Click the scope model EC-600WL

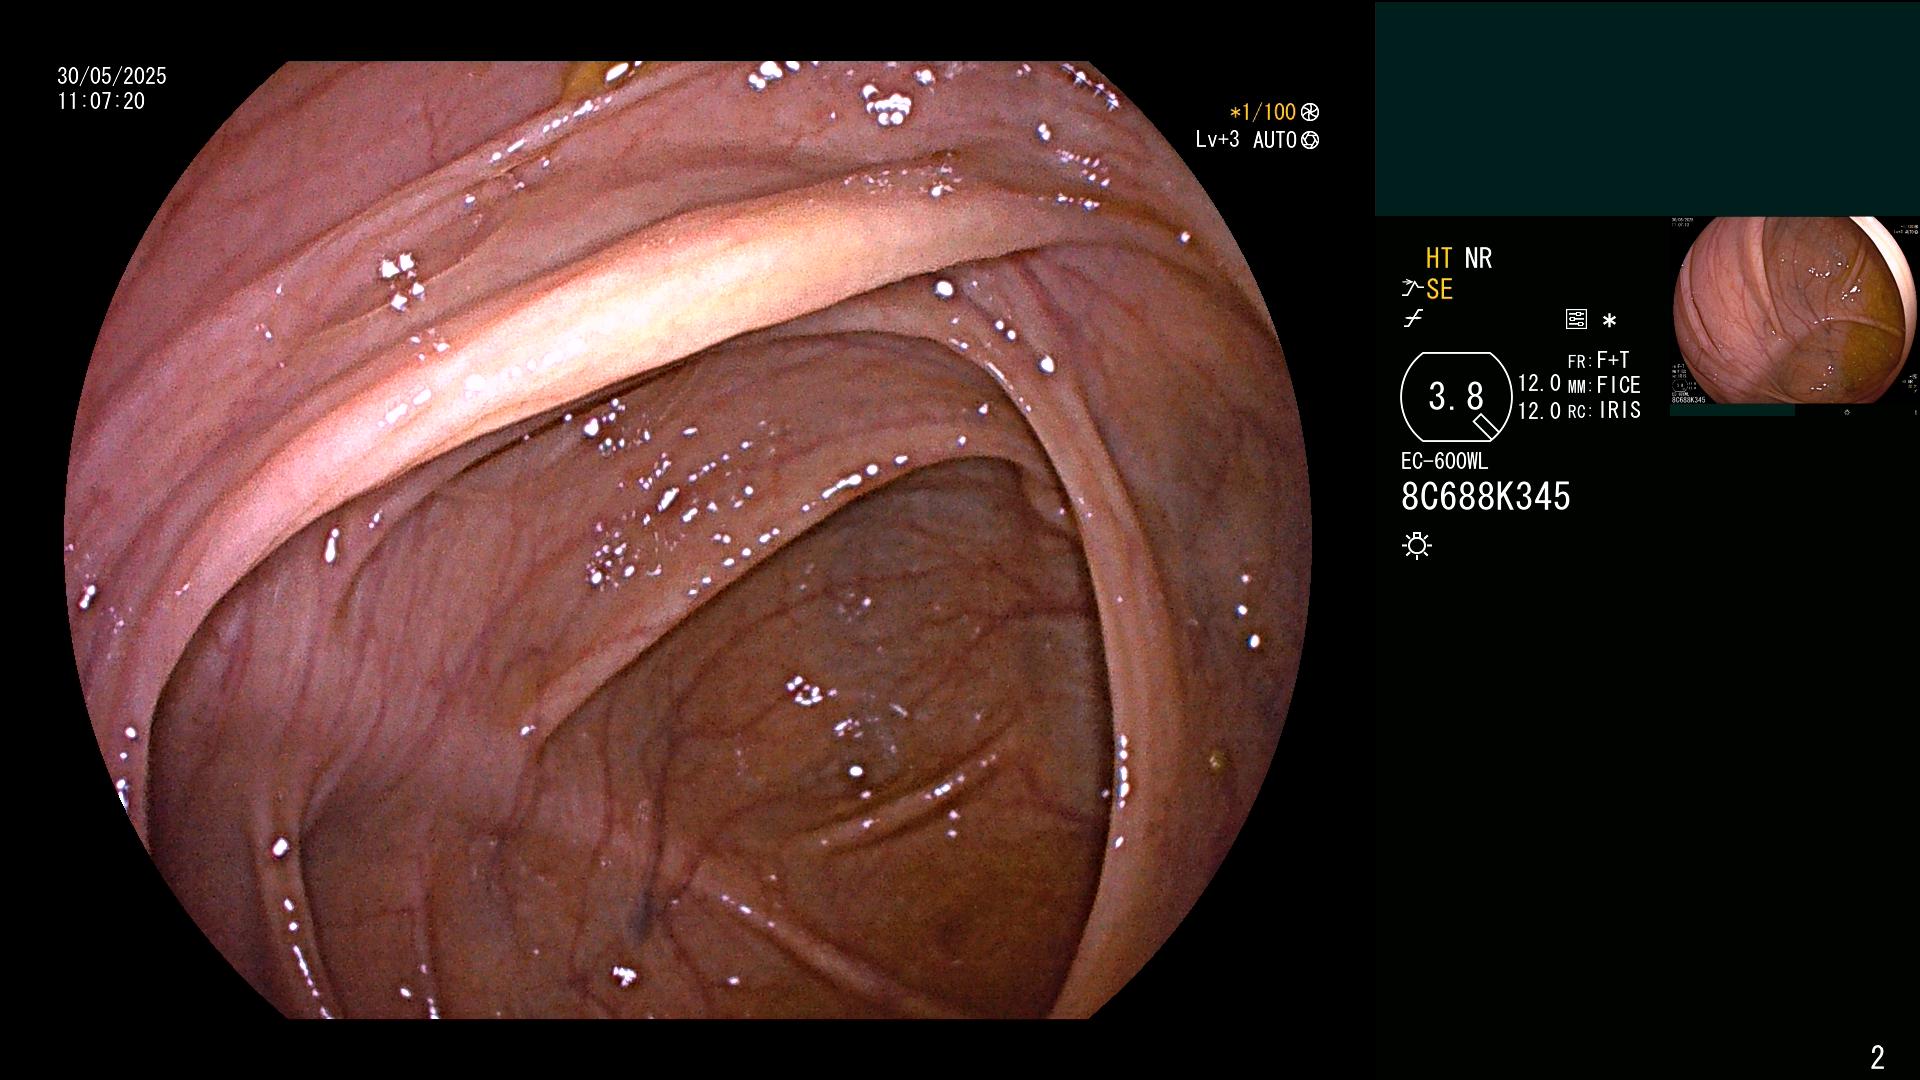point(1444,461)
